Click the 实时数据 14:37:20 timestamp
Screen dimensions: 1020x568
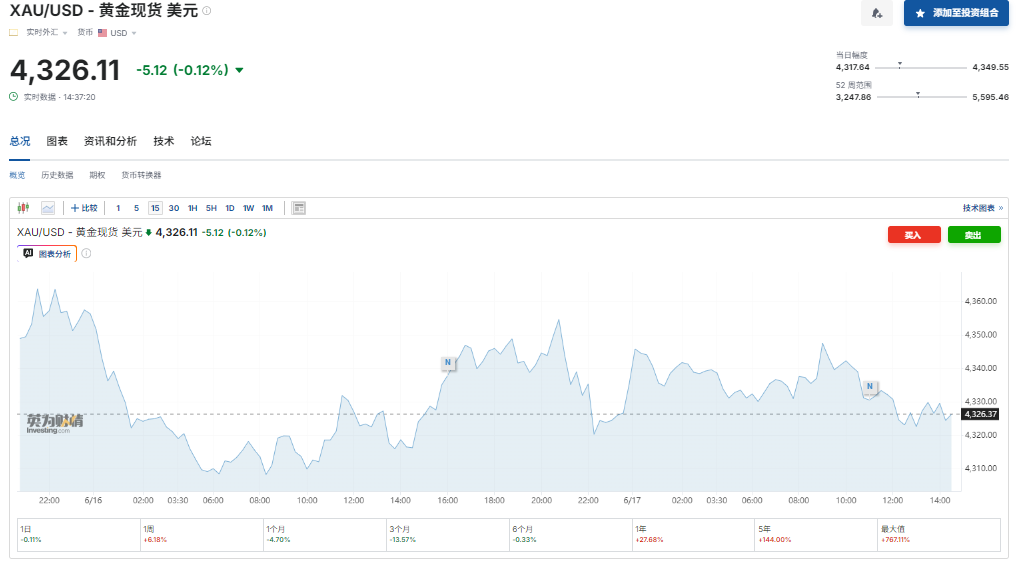pyautogui.click(x=59, y=97)
